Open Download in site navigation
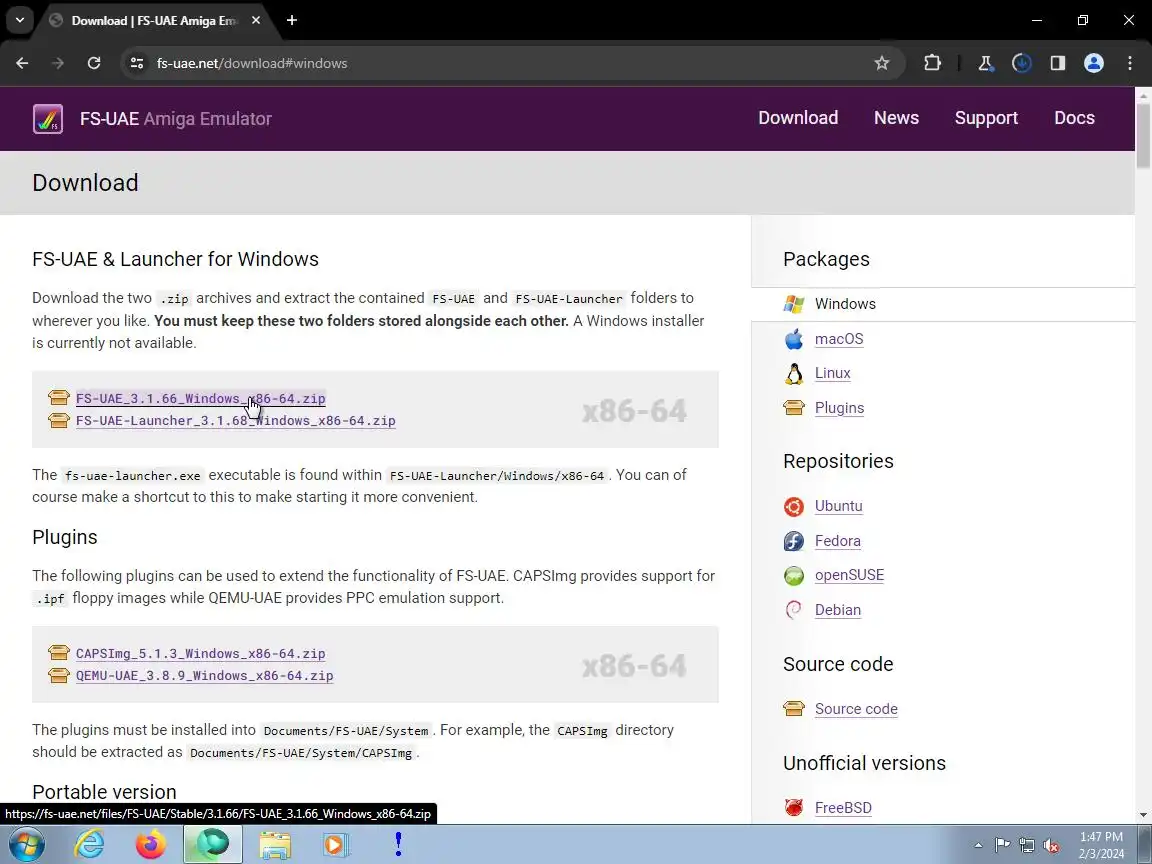Viewport: 1152px width, 864px height. click(798, 118)
